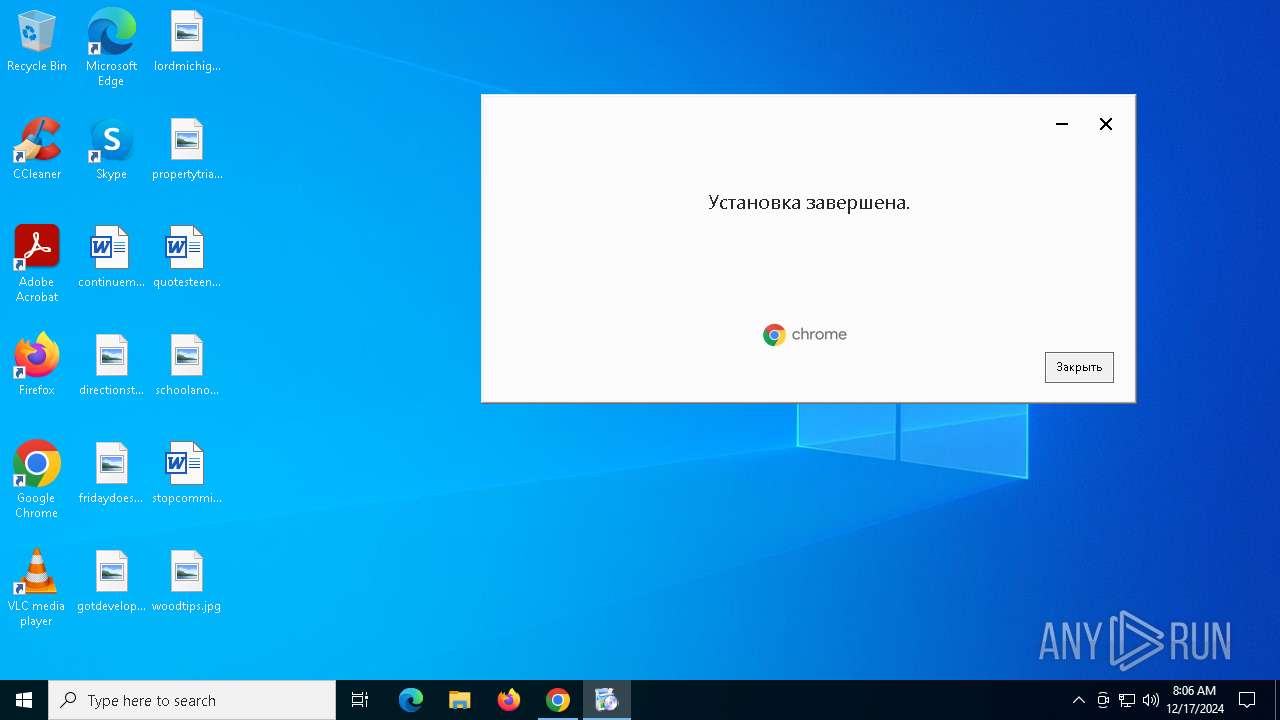
Task: Click the Meet Now tray icon
Action: click(1103, 700)
